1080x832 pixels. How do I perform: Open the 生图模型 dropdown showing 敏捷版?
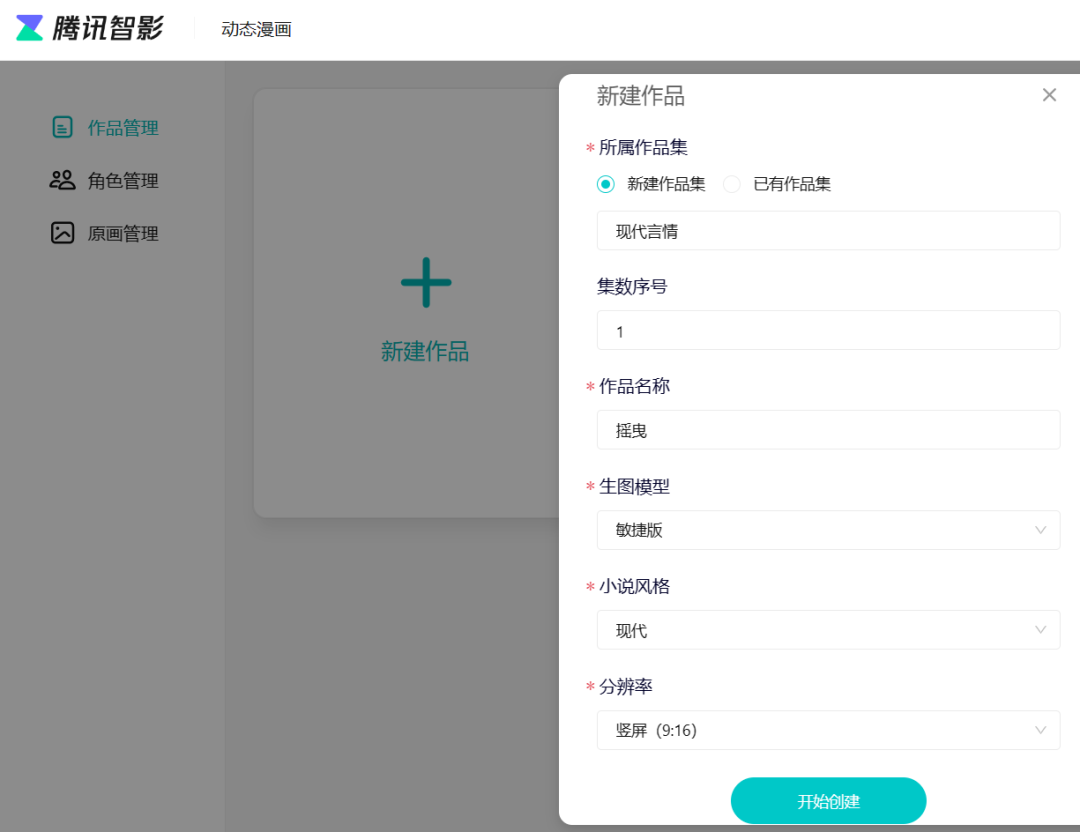tap(828, 530)
